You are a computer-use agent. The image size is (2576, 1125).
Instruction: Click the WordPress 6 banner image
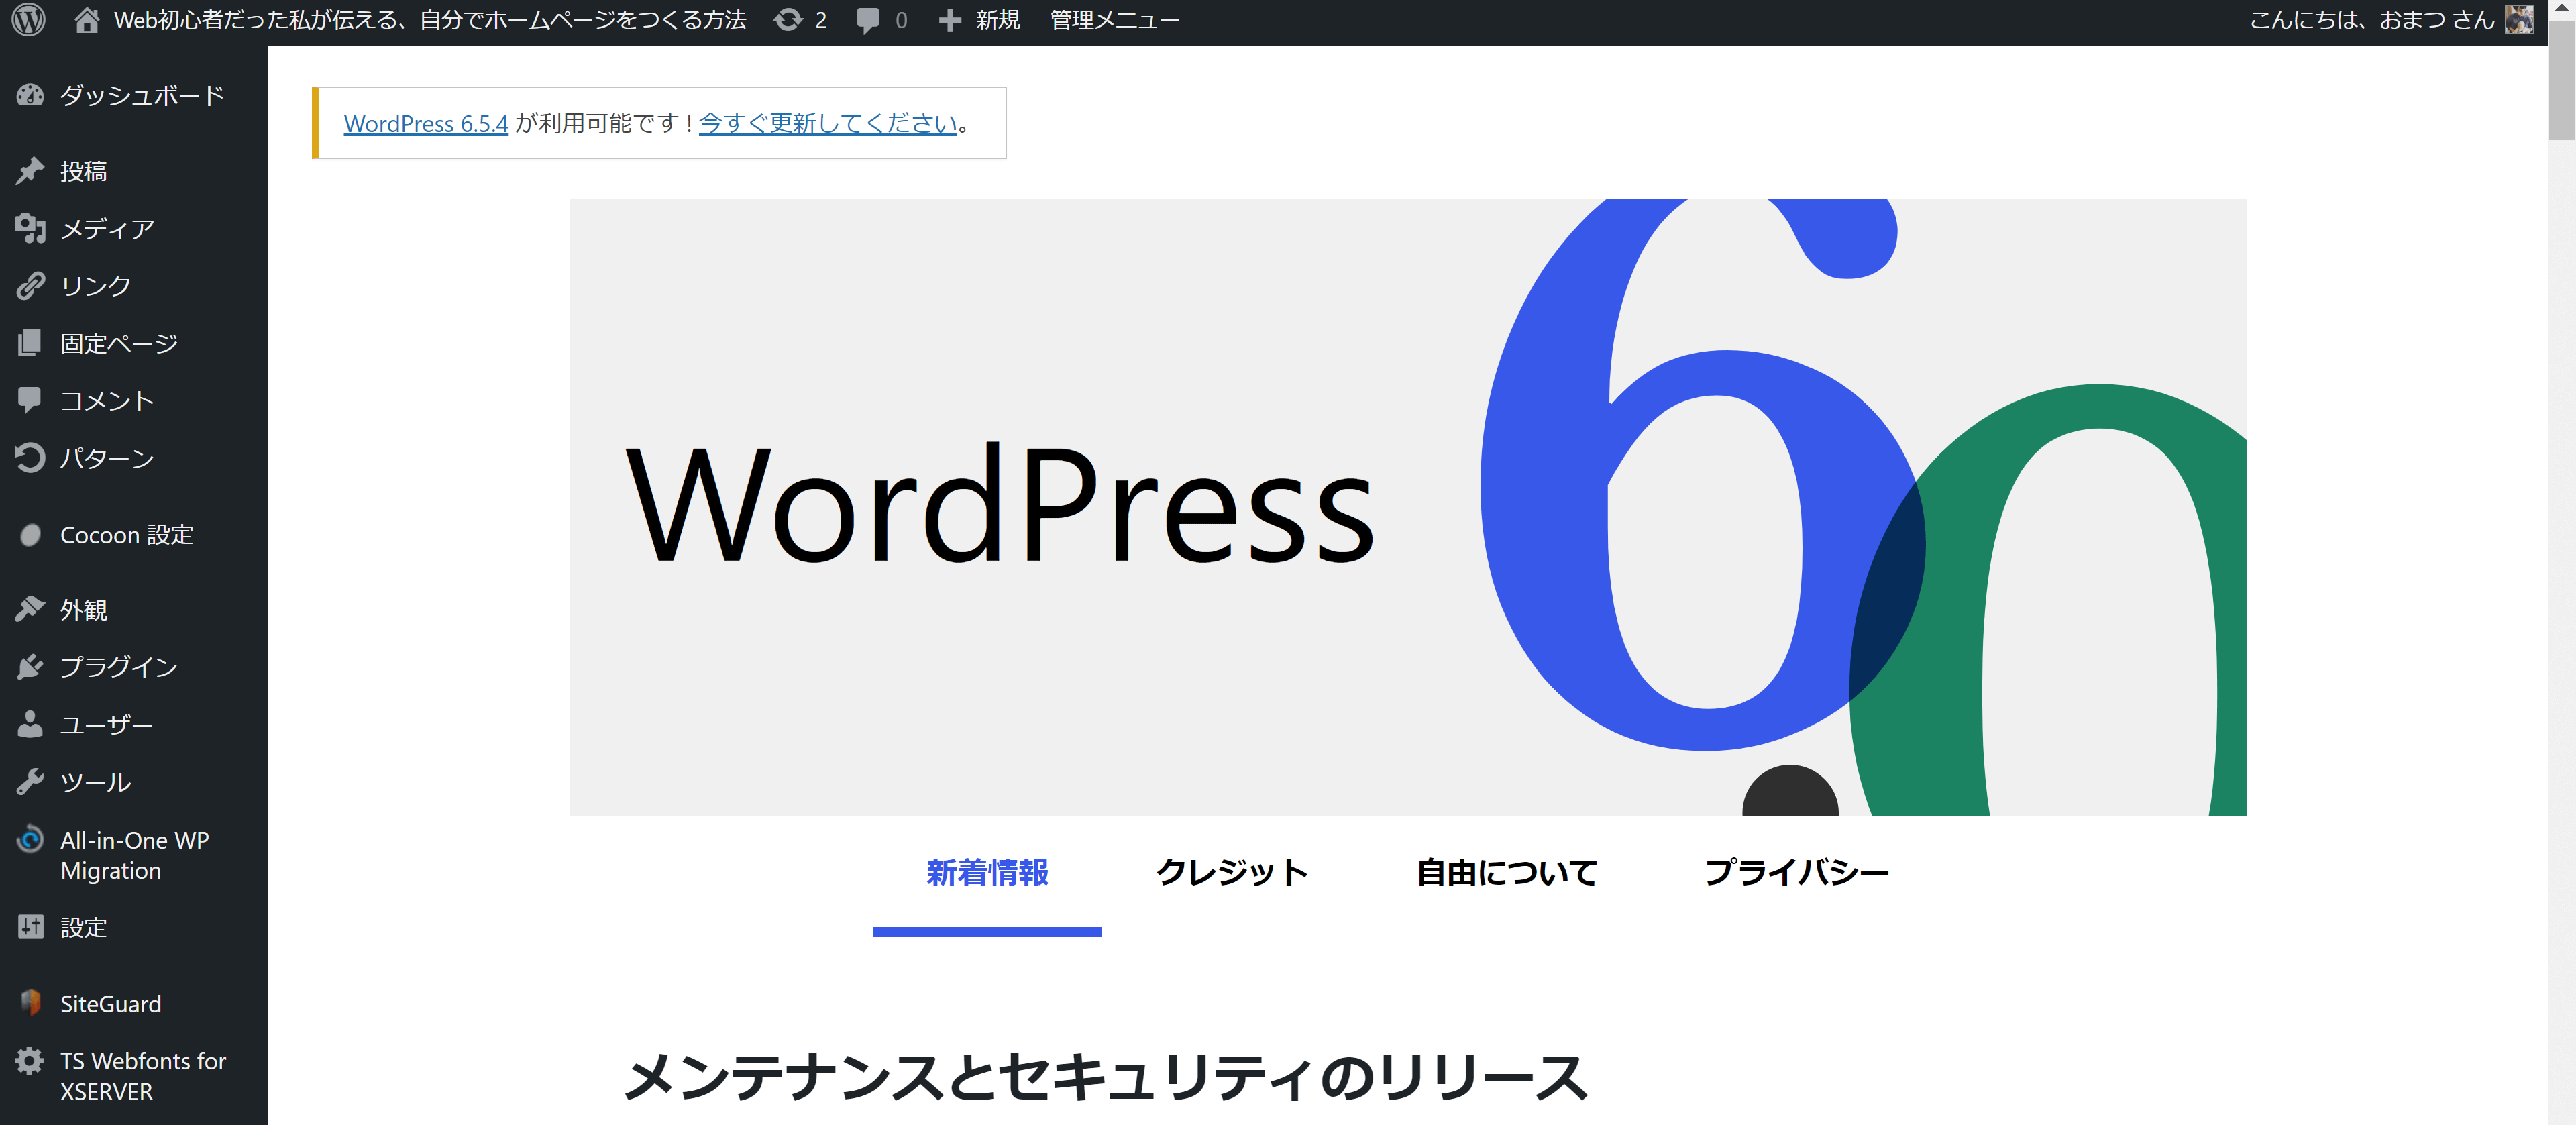point(1407,507)
